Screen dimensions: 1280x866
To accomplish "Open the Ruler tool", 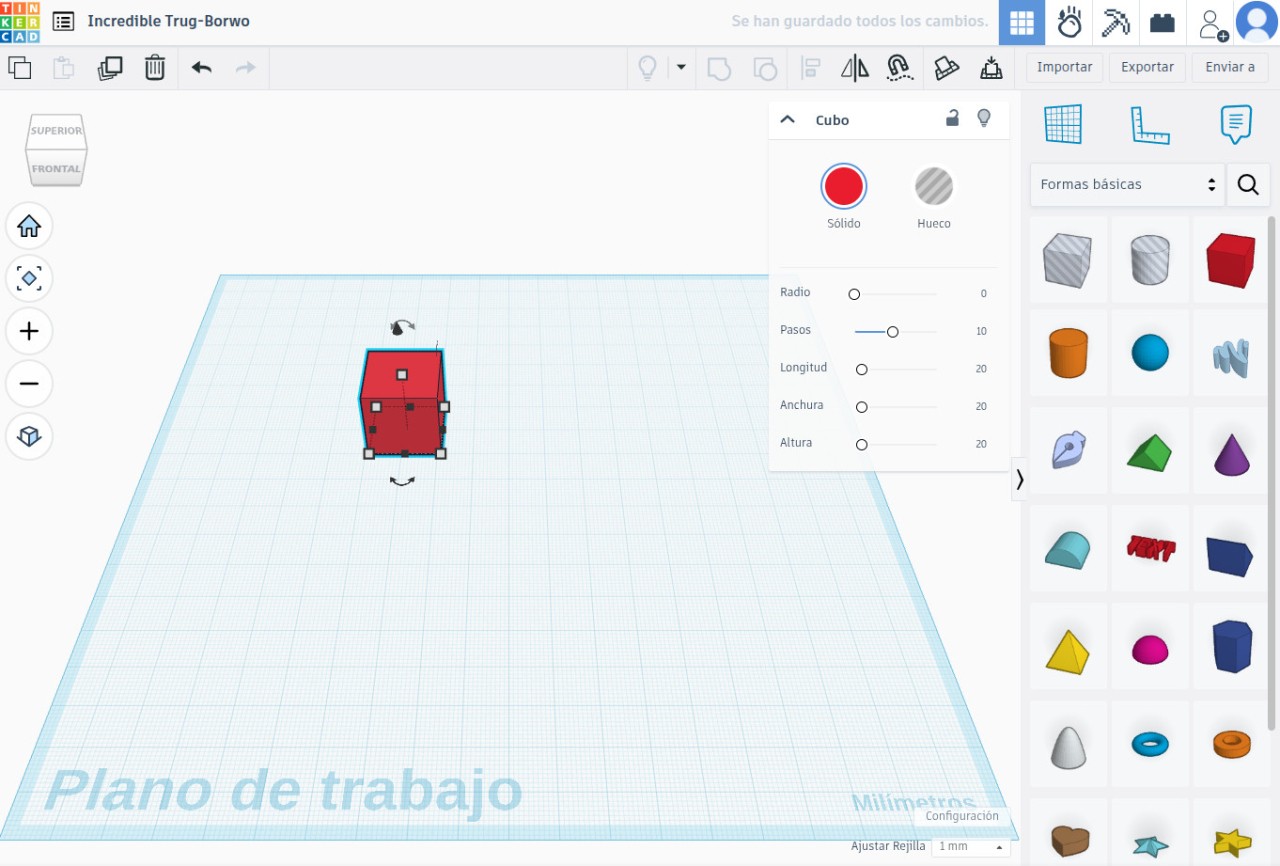I will pyautogui.click(x=1149, y=125).
